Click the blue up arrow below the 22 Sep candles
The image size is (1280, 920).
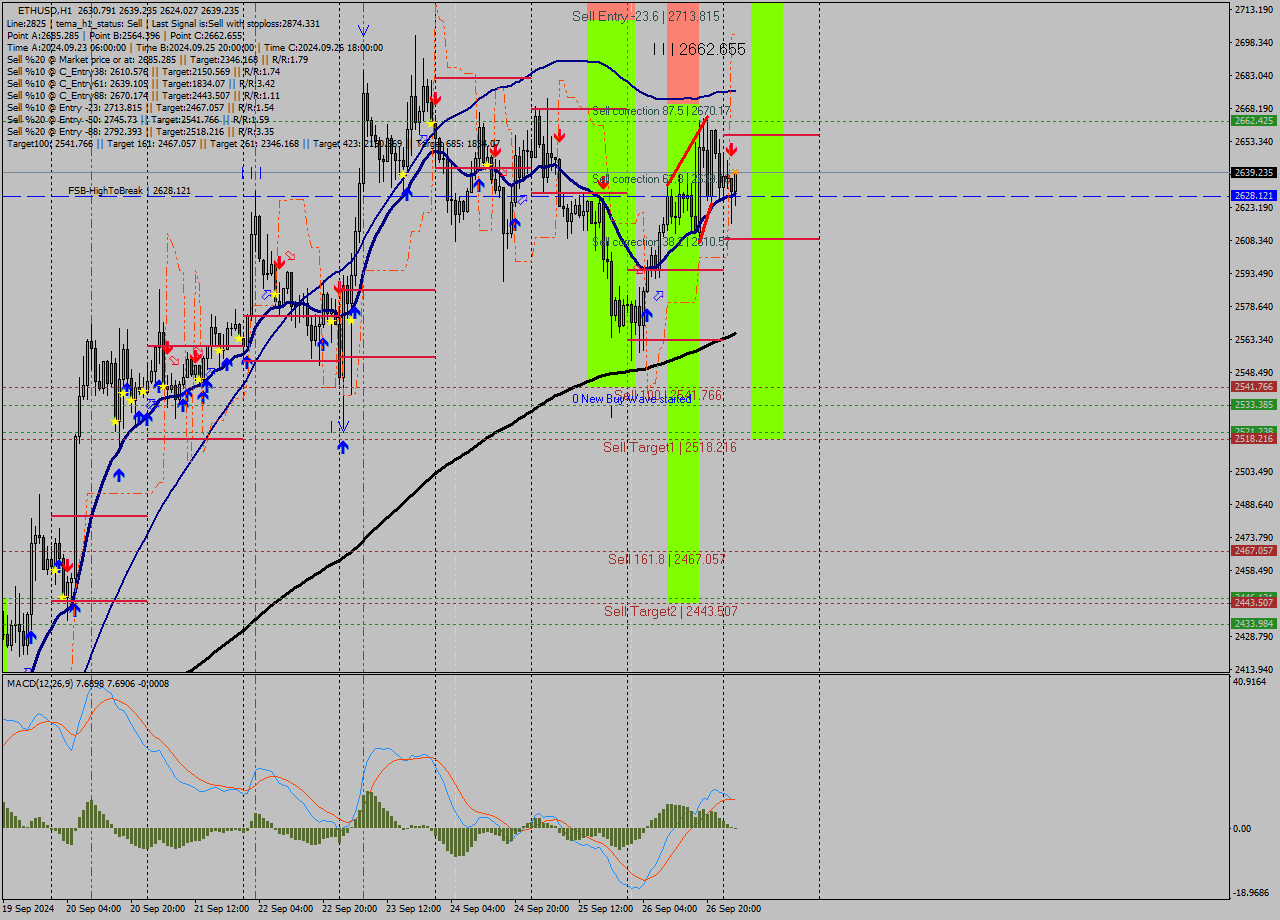point(343,446)
